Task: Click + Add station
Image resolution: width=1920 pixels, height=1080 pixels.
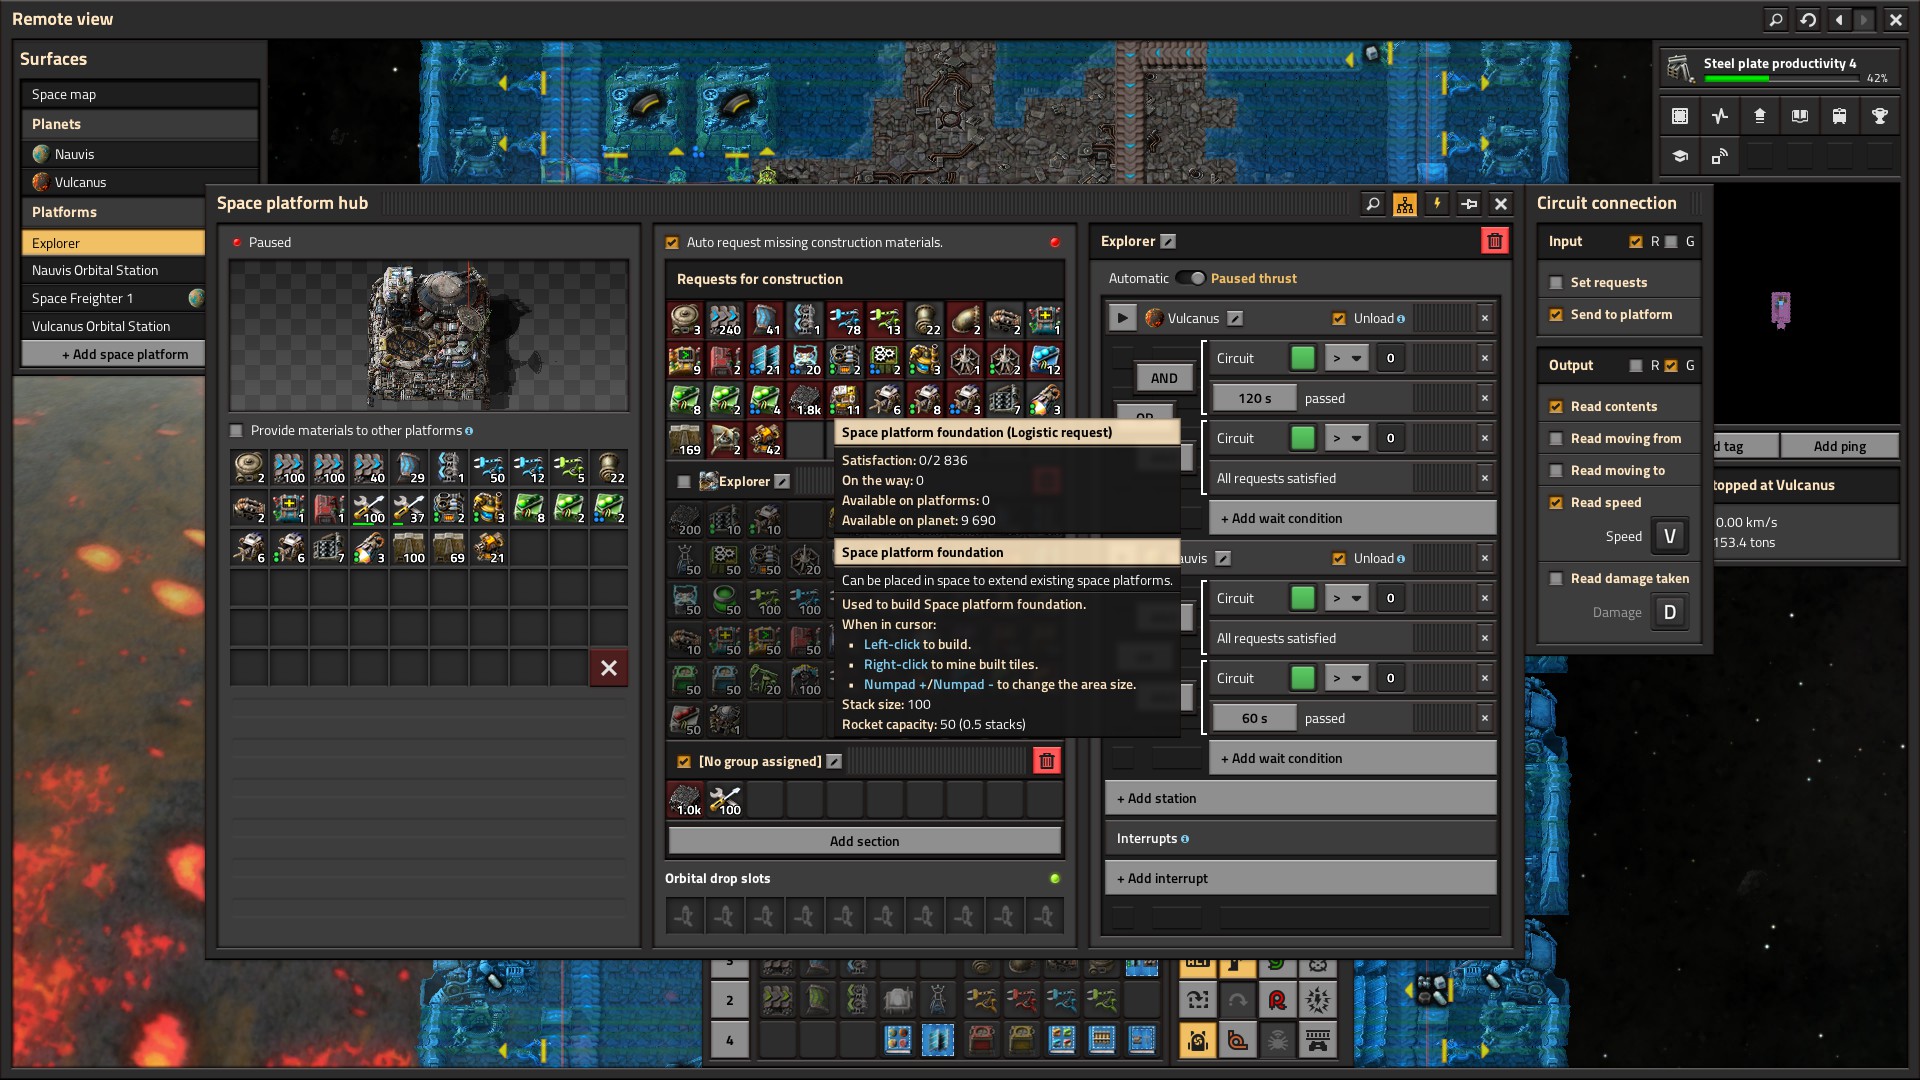Action: (x=1300, y=798)
